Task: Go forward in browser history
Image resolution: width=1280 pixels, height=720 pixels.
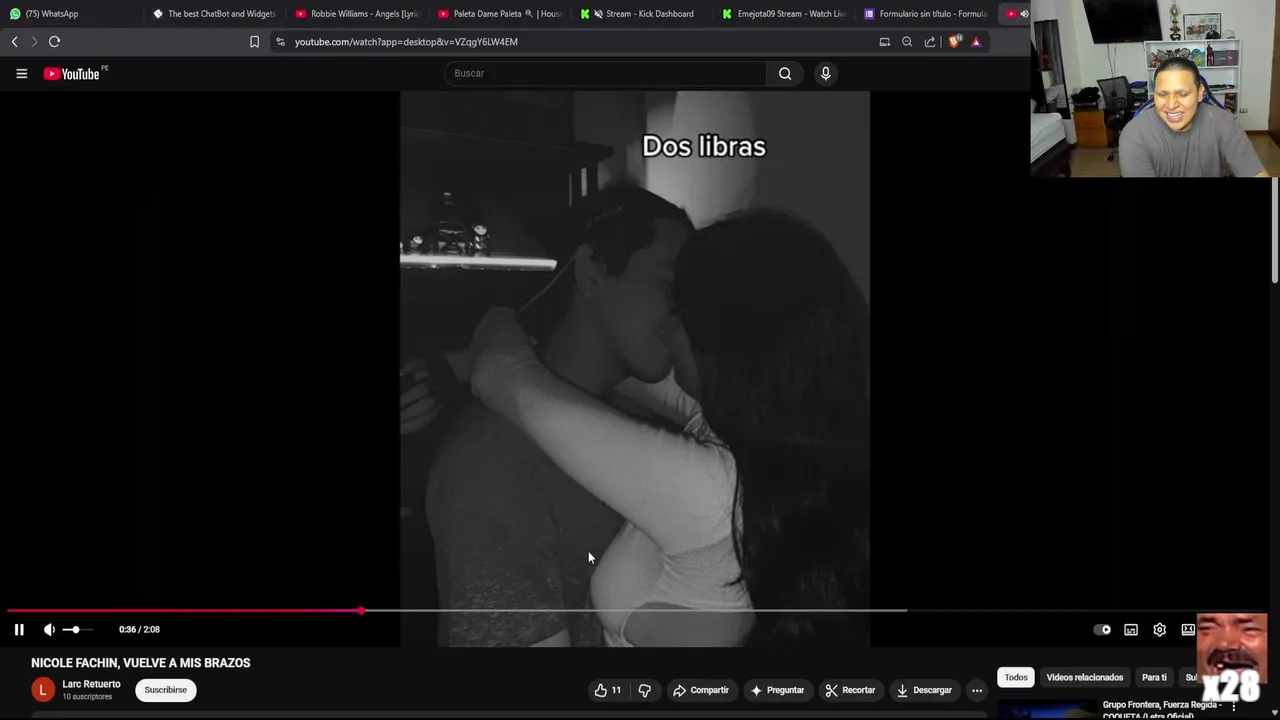Action: point(33,42)
